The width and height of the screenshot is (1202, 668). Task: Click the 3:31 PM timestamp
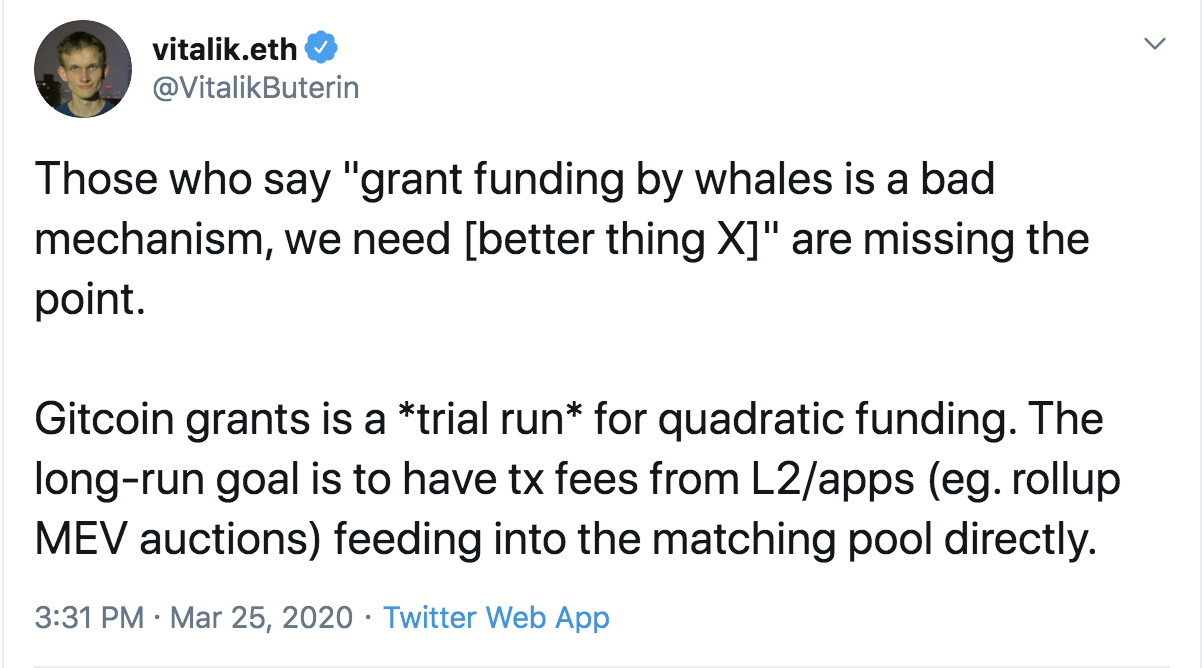(90, 617)
